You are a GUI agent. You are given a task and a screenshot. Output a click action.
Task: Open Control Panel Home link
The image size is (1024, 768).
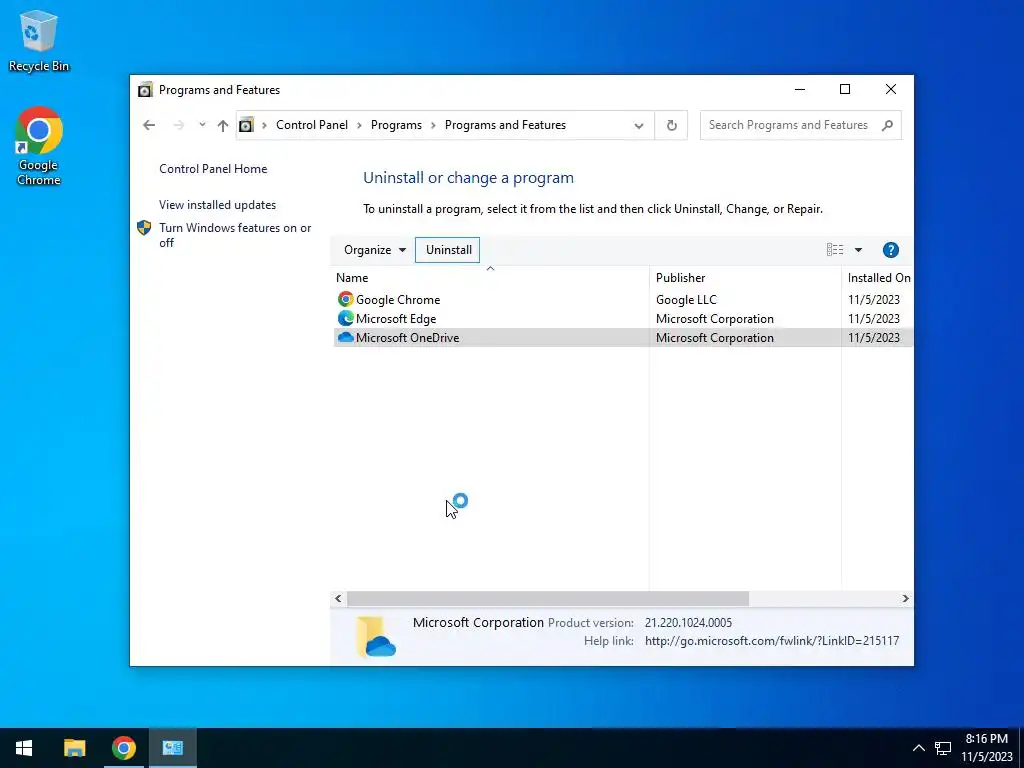(213, 168)
